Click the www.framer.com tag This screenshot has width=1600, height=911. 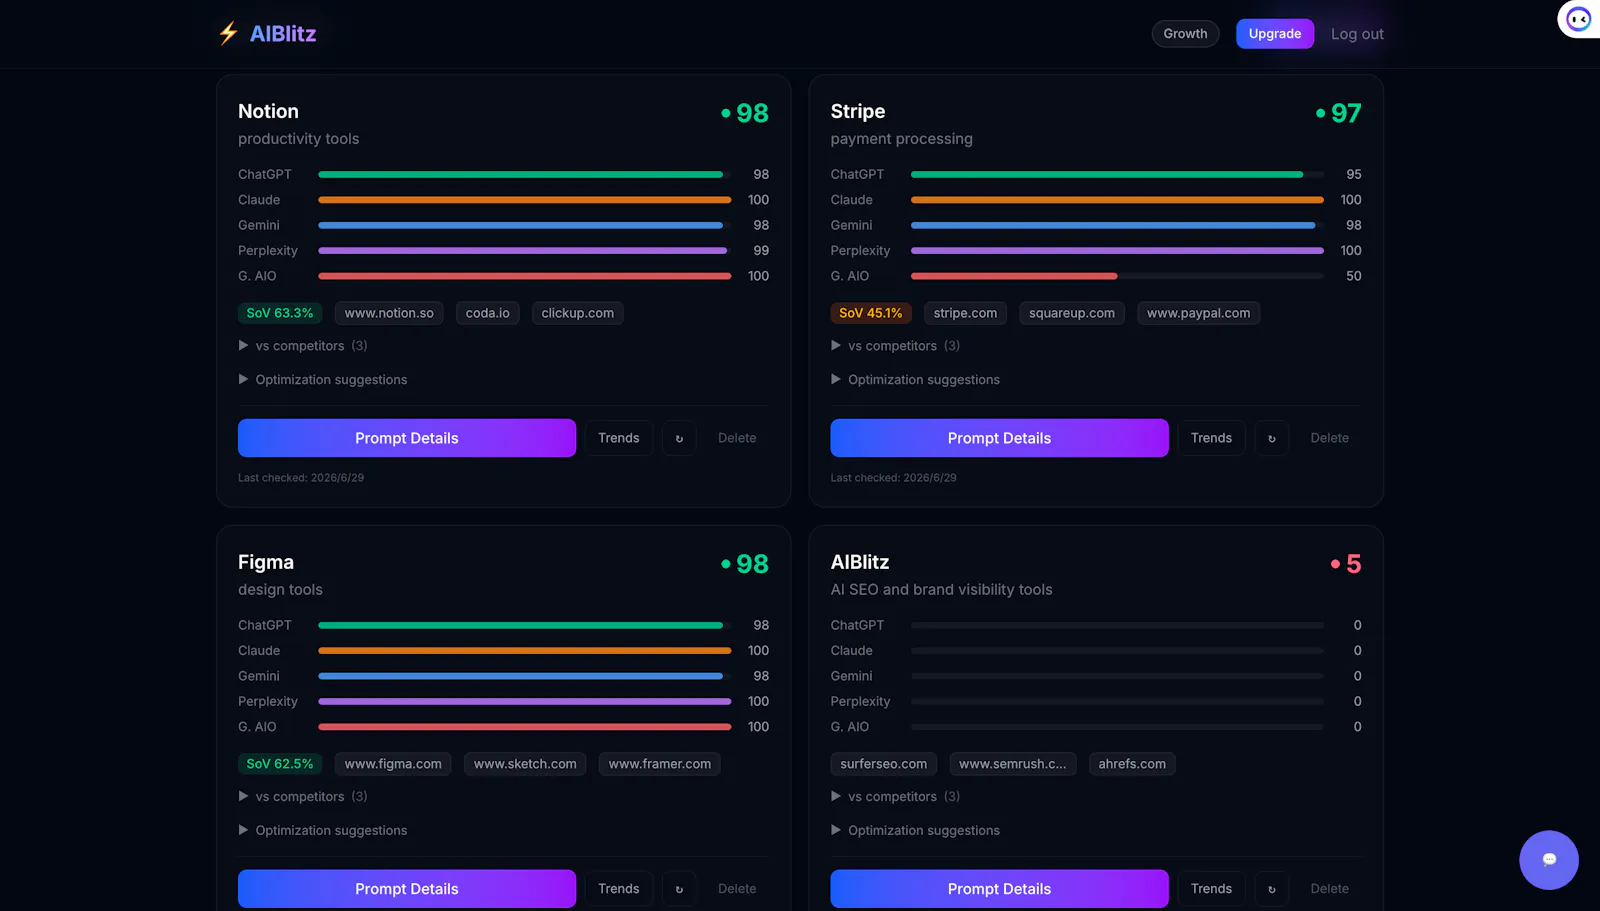(660, 764)
